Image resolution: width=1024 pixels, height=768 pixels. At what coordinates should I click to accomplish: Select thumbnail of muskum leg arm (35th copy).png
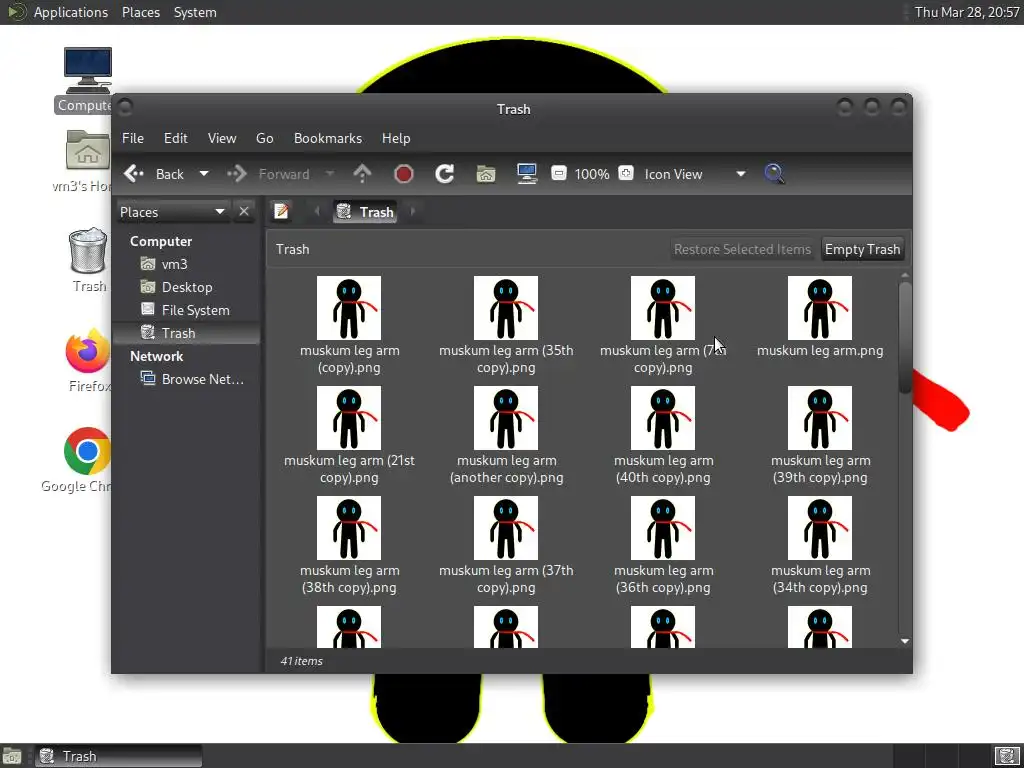(506, 308)
